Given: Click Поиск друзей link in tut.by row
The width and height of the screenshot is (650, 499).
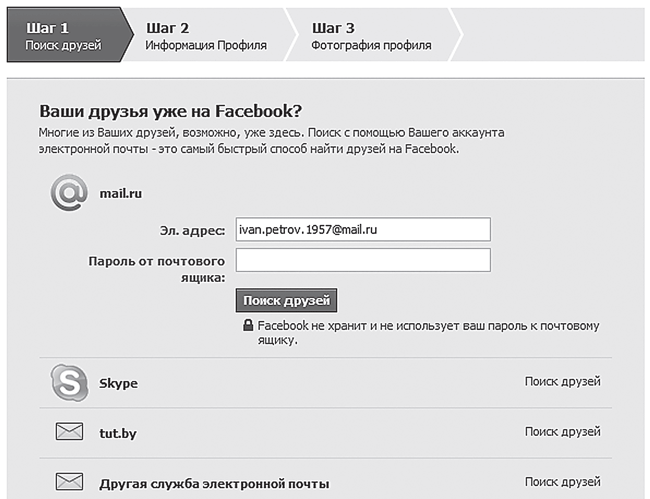Looking at the screenshot, I should (x=563, y=431).
